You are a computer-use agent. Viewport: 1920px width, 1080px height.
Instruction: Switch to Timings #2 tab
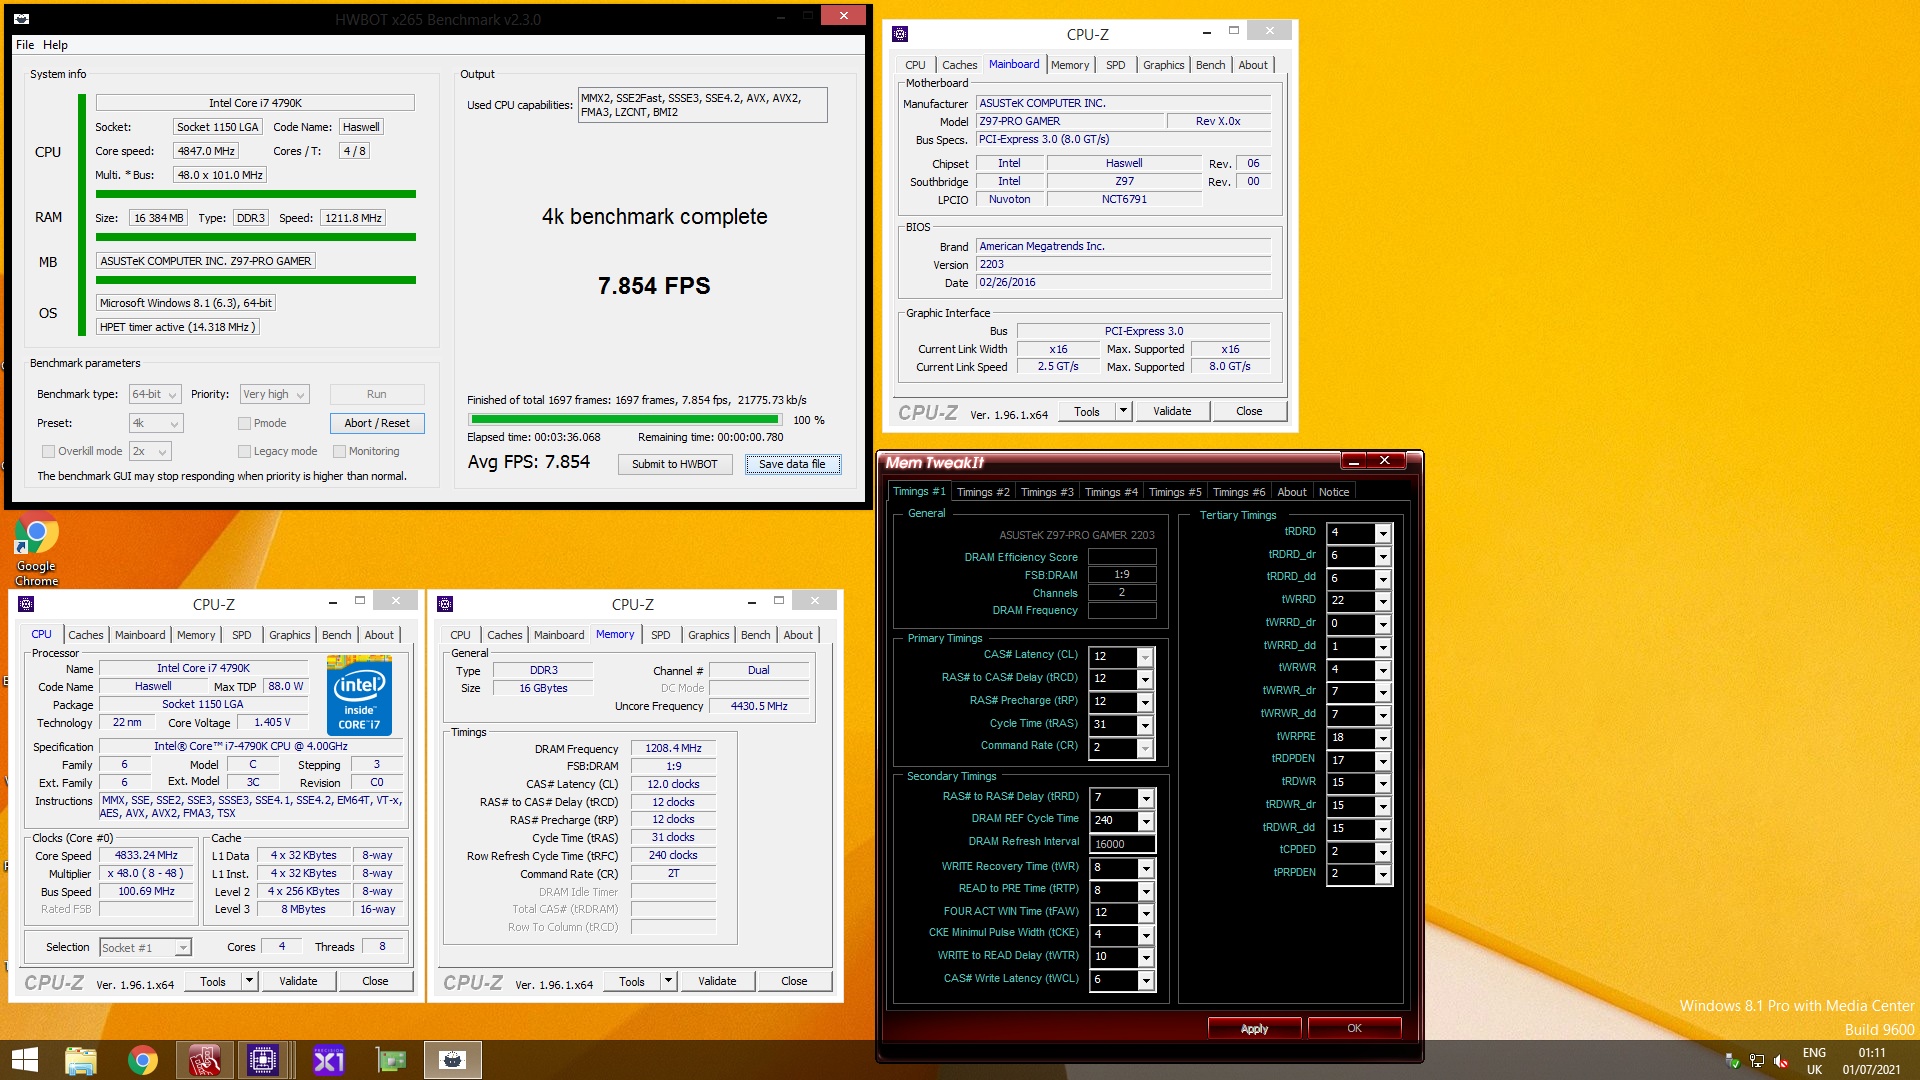point(982,492)
